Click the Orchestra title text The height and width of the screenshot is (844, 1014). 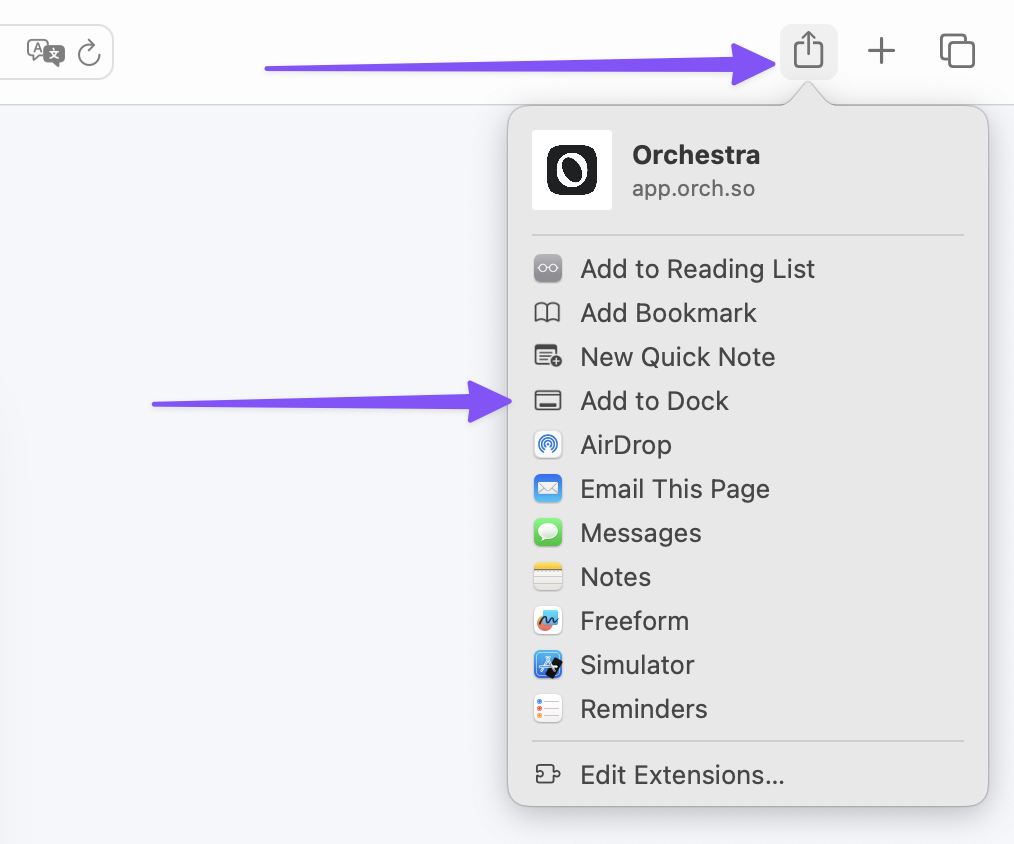[x=696, y=155]
